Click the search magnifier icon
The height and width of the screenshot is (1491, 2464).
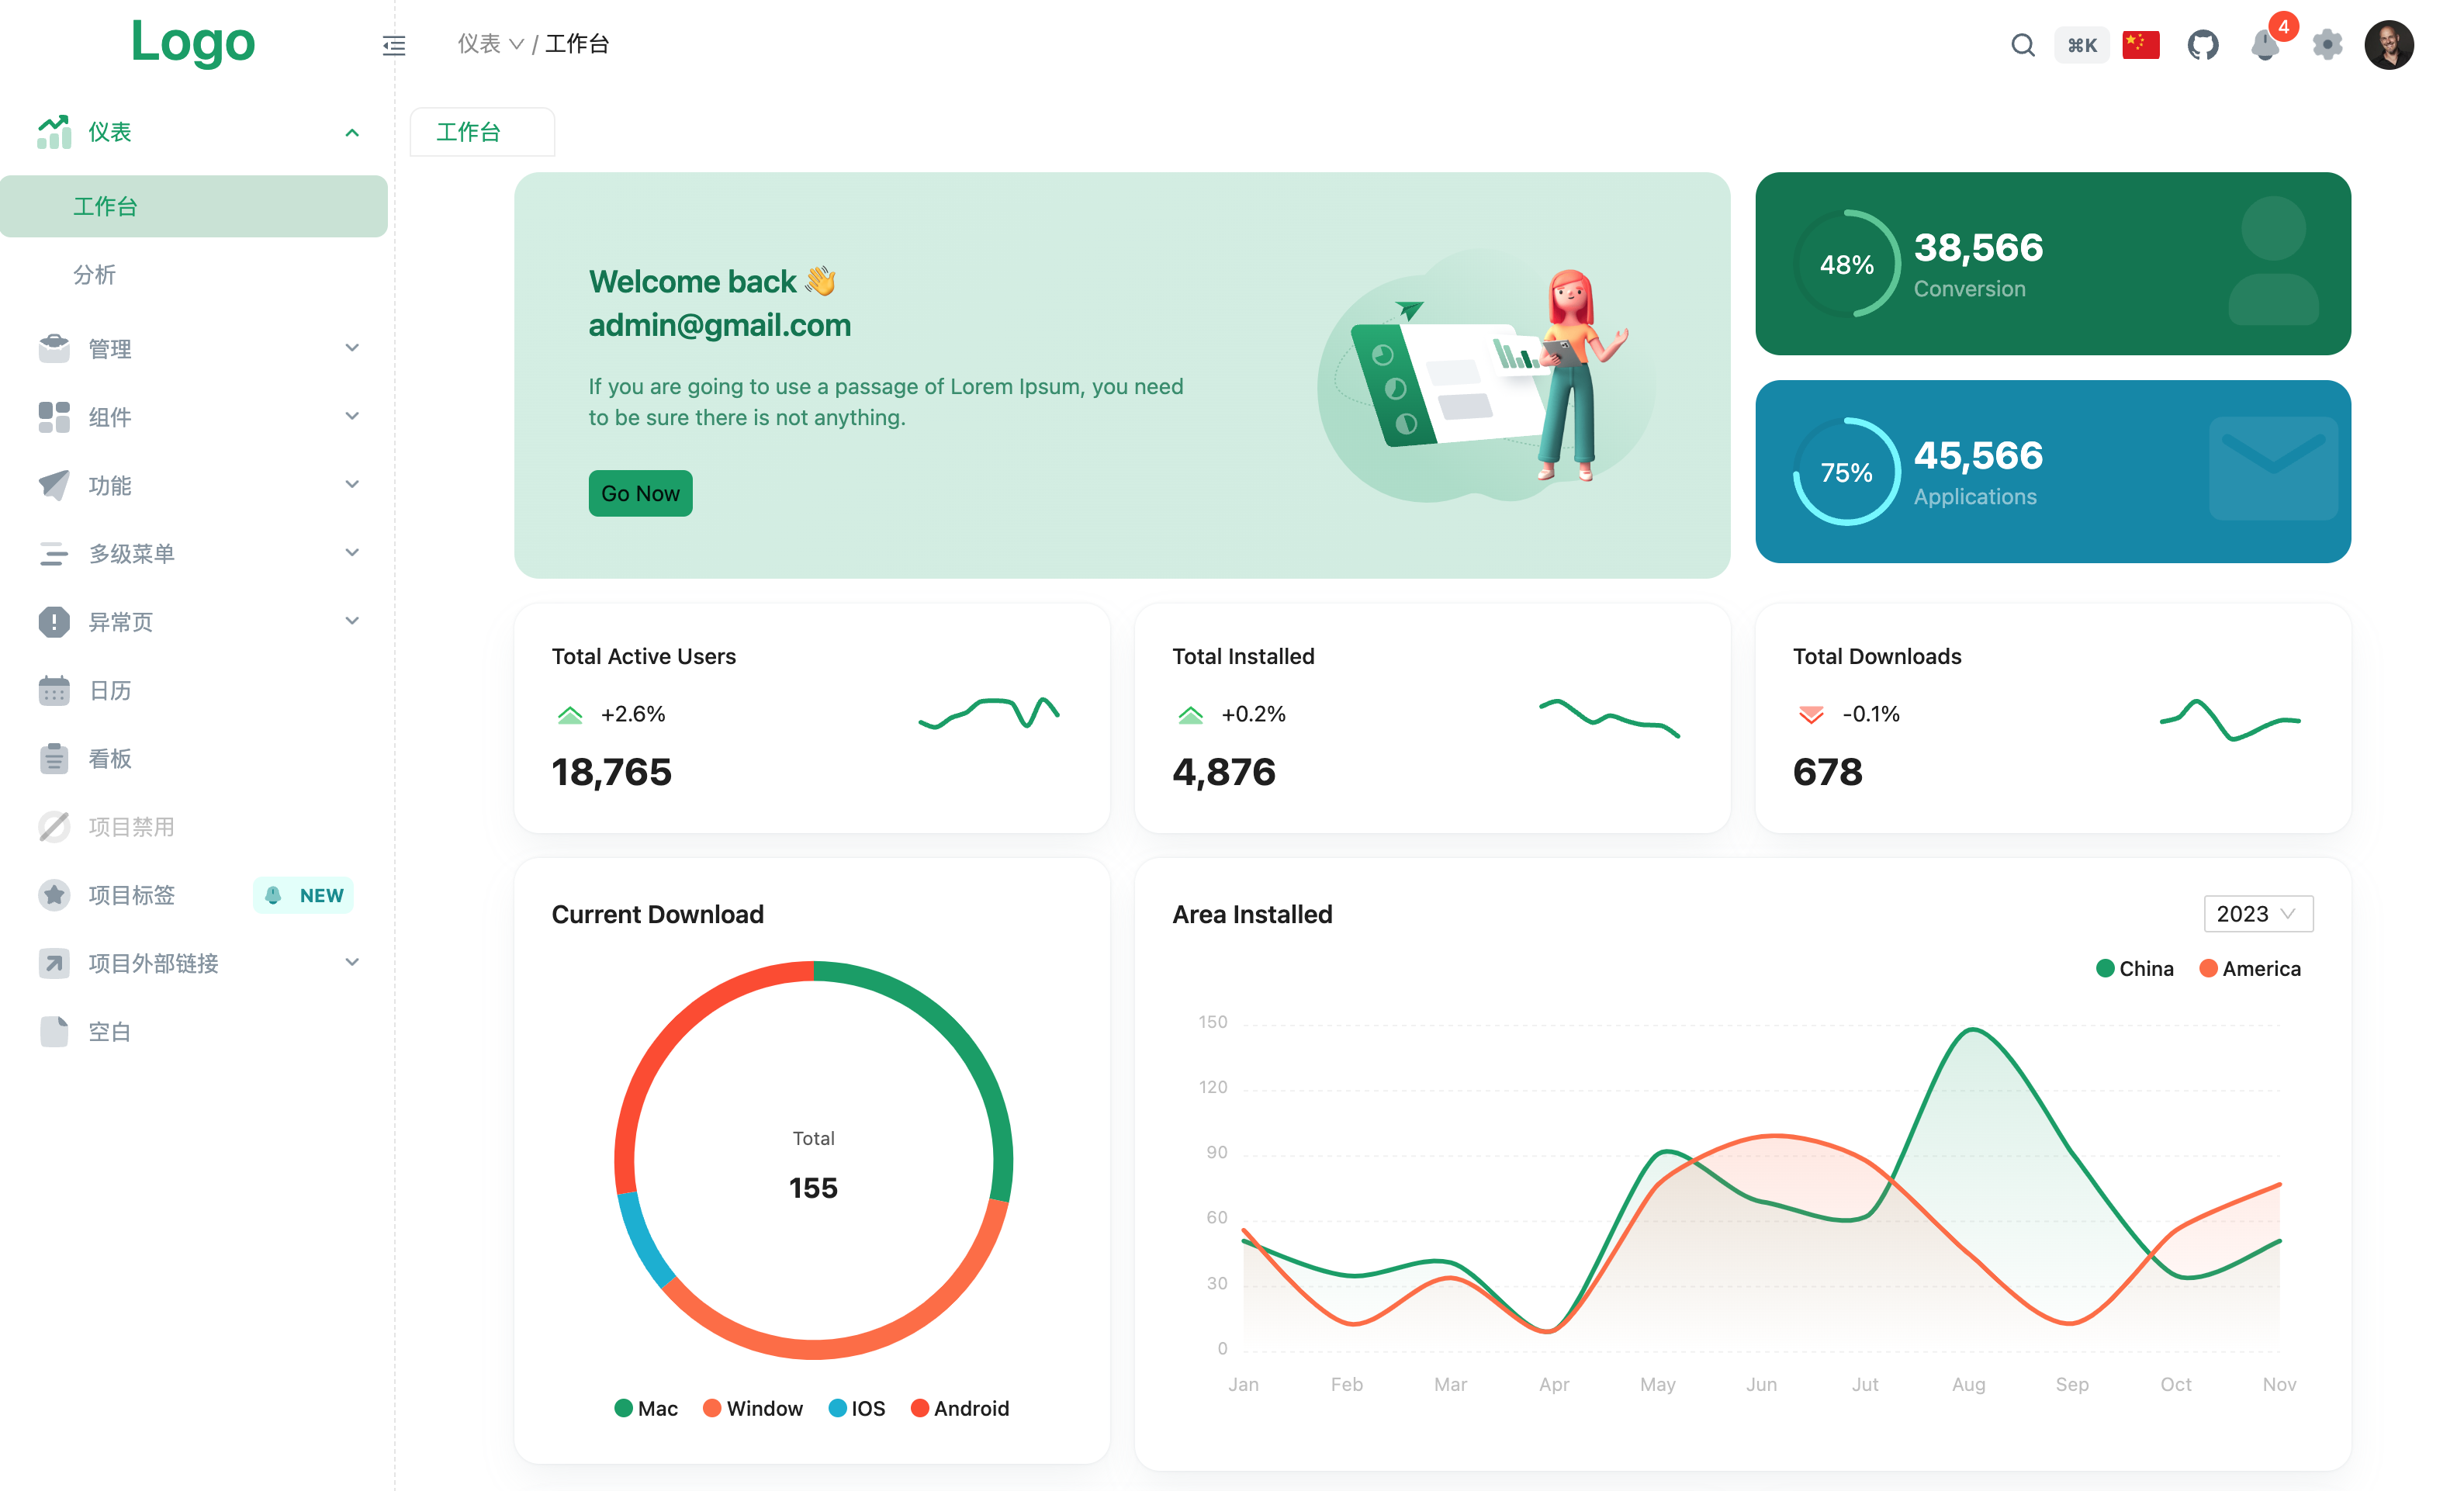[2022, 45]
